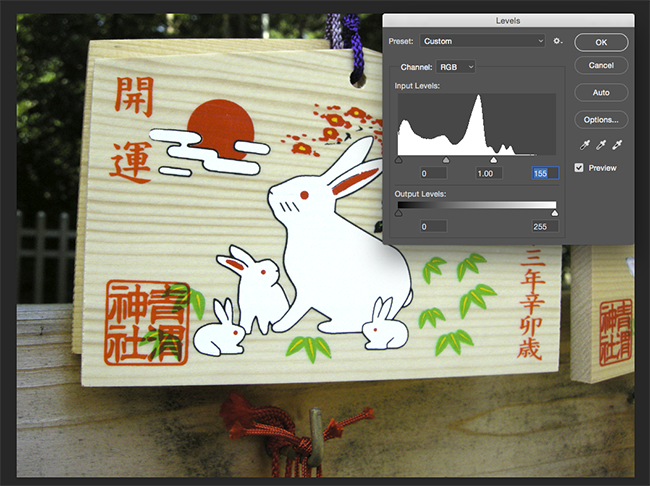The image size is (650, 486).
Task: Click the histogram display in Levels
Action: coord(477,124)
